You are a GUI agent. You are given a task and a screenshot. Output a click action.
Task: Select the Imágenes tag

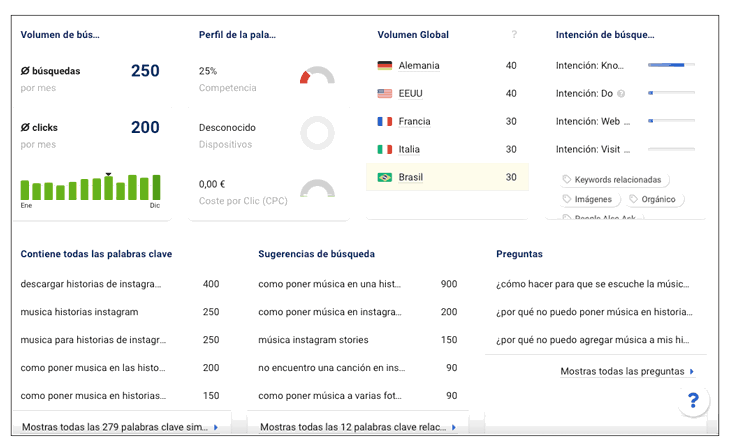[588, 199]
